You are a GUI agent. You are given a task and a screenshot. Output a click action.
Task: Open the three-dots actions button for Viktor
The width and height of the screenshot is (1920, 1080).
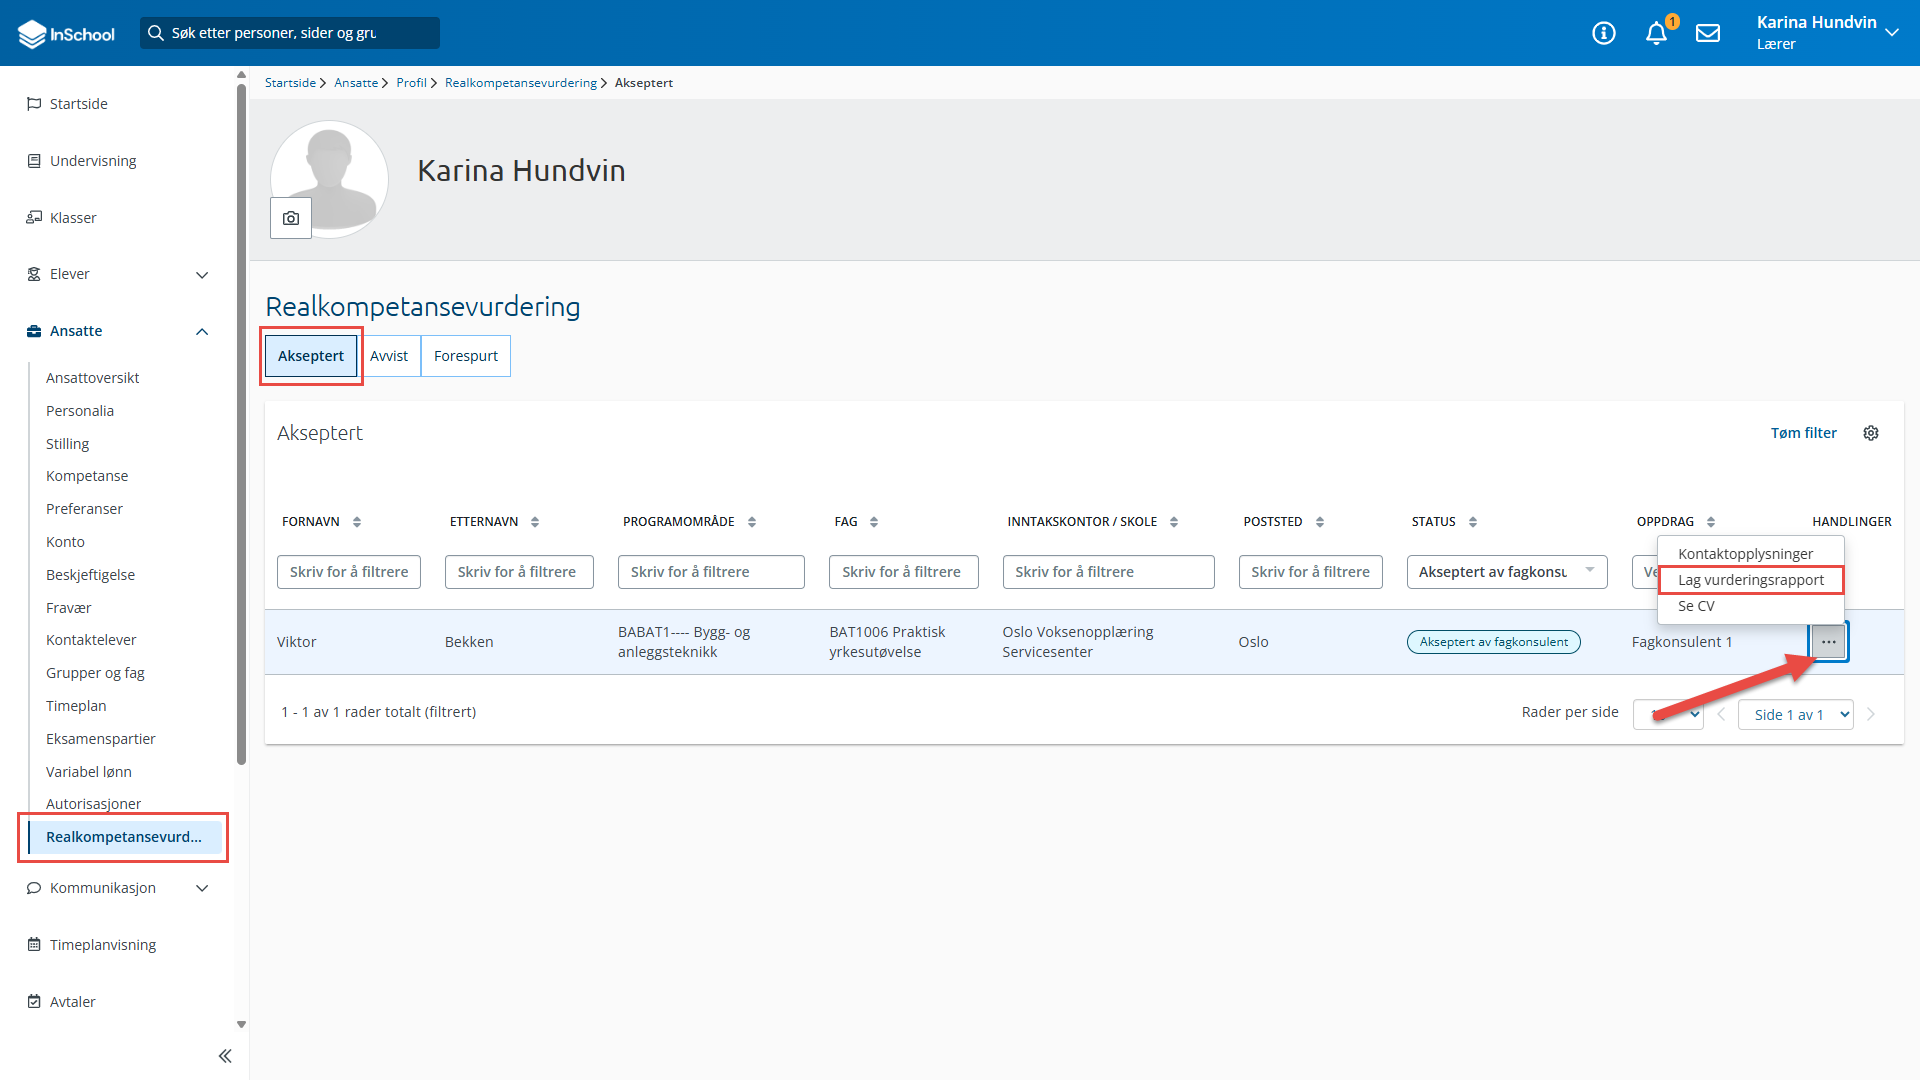1829,642
